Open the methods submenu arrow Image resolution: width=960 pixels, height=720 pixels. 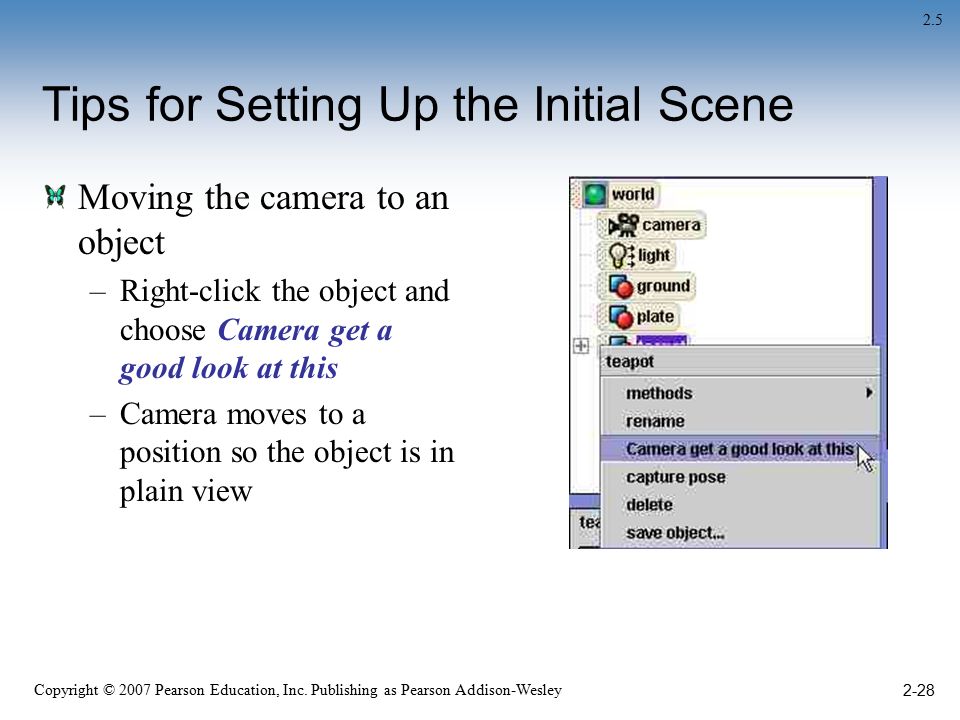point(869,393)
